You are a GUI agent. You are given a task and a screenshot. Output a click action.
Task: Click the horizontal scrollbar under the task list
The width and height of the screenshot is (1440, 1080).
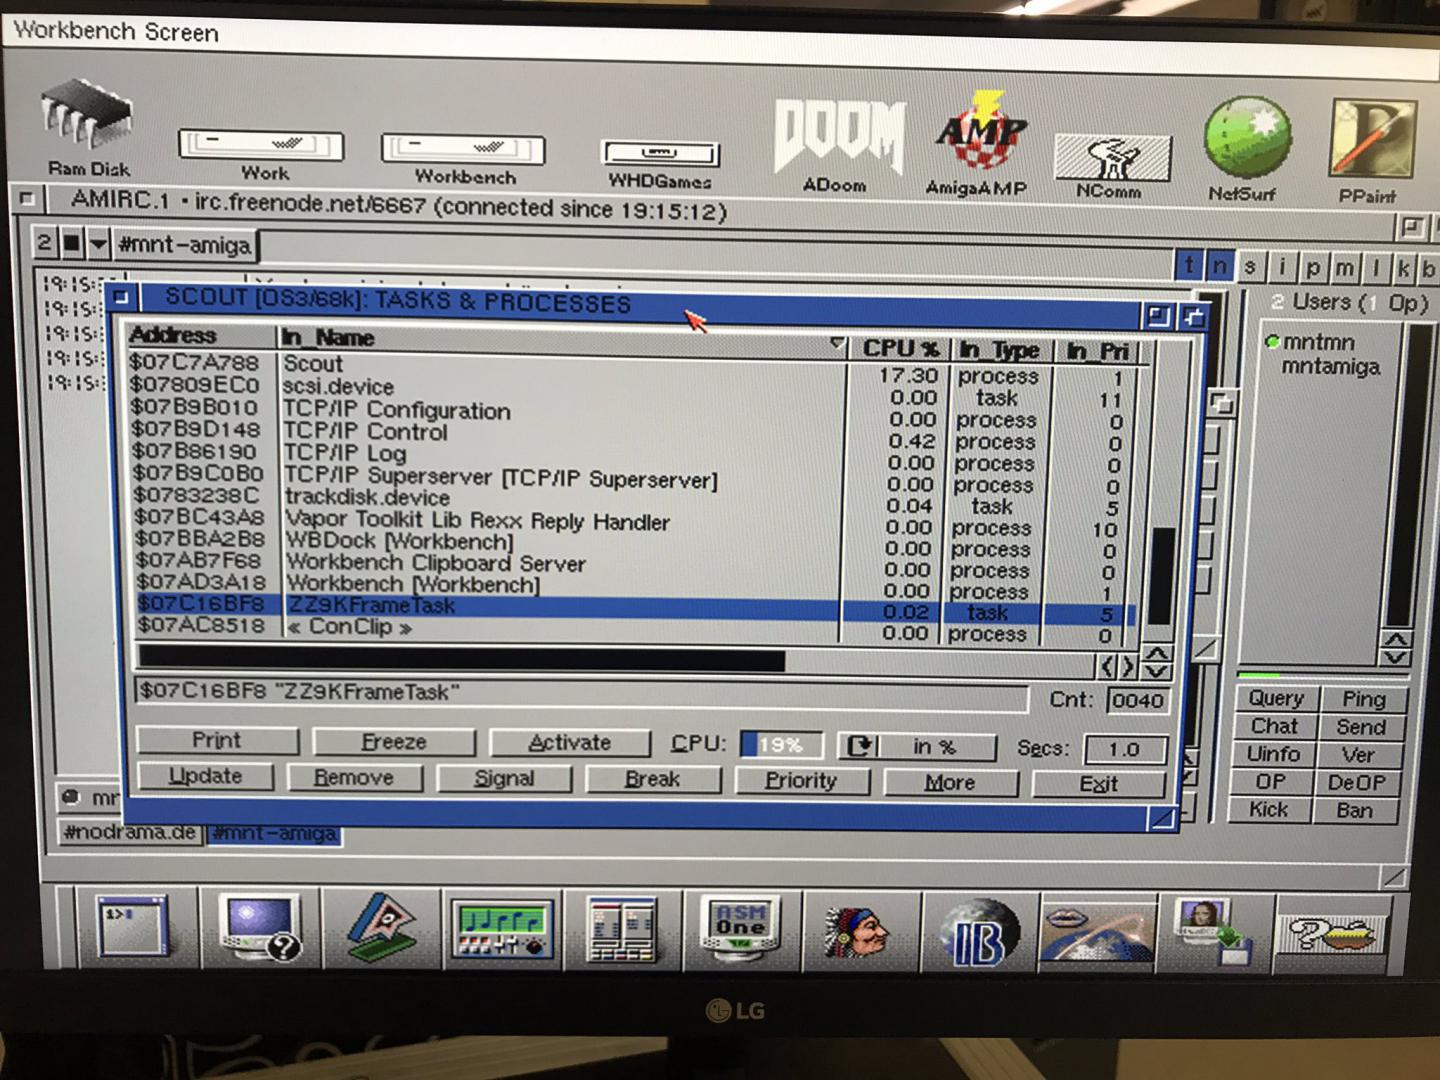click(x=460, y=660)
